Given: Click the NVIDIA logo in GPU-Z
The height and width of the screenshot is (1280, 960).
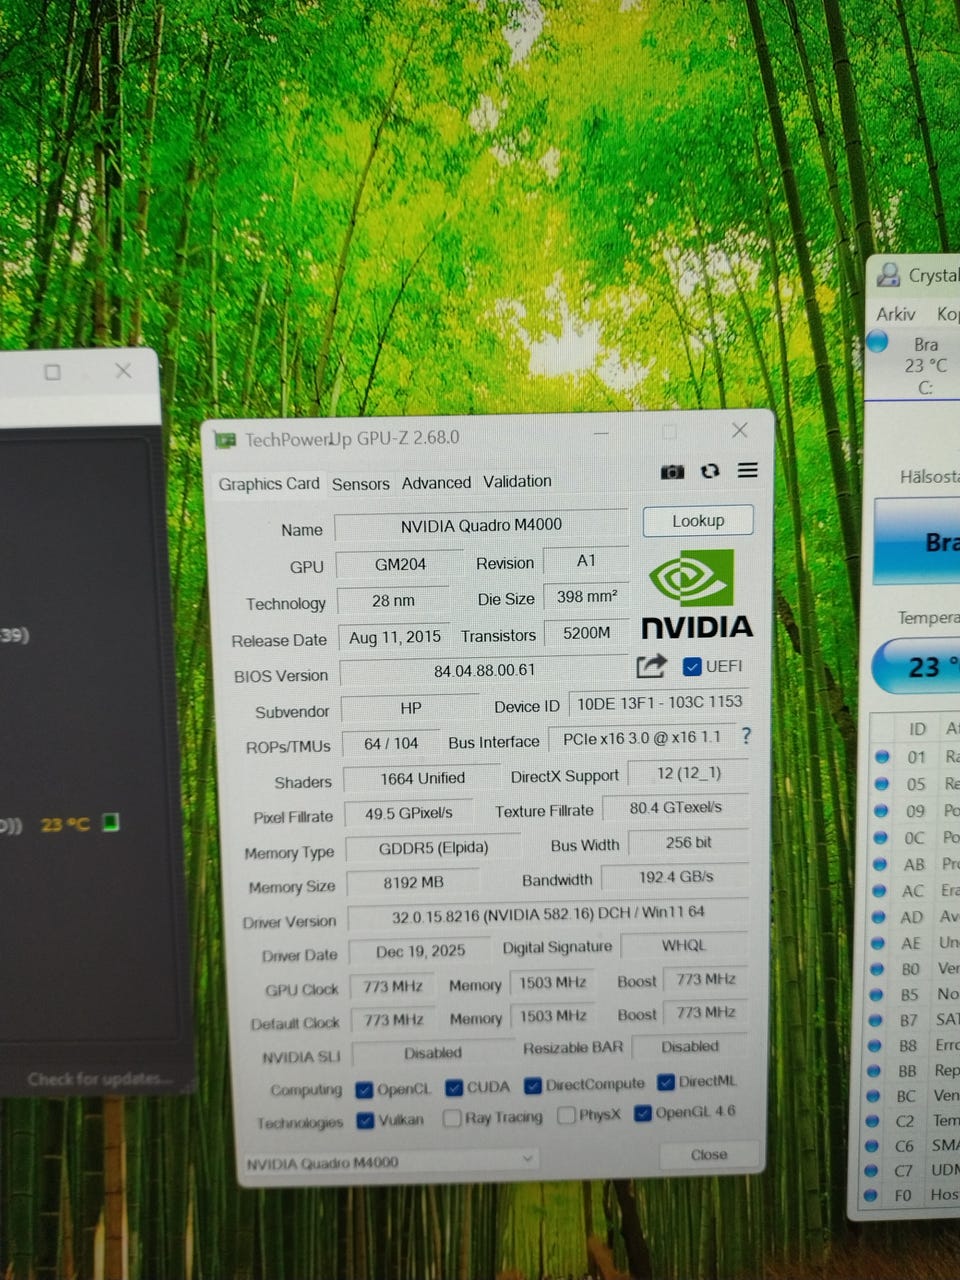Looking at the screenshot, I should click(697, 594).
